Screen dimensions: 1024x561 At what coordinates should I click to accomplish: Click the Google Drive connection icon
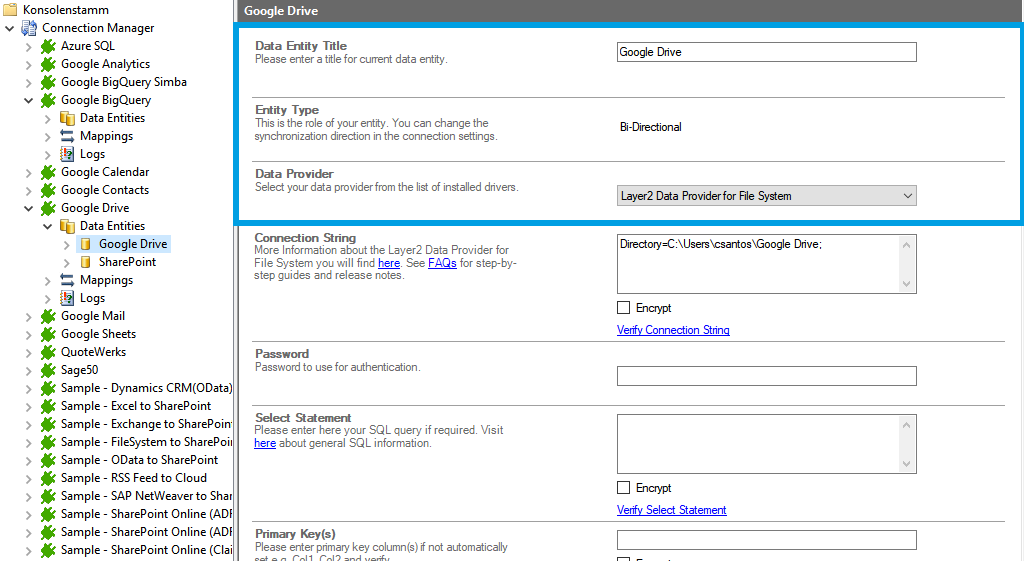48,208
